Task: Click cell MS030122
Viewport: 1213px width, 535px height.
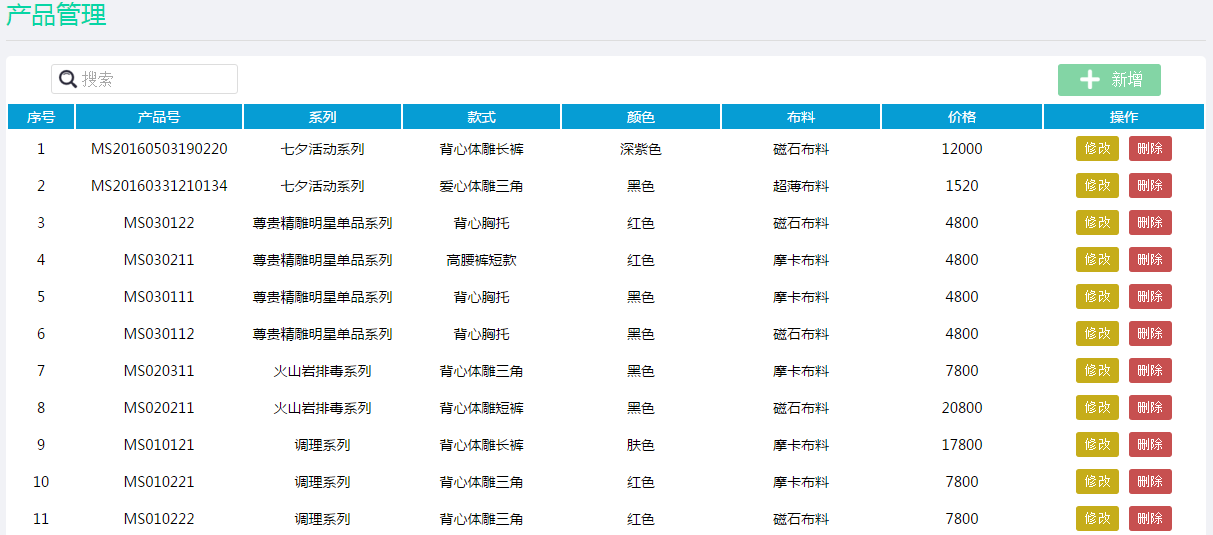Action: tap(159, 223)
